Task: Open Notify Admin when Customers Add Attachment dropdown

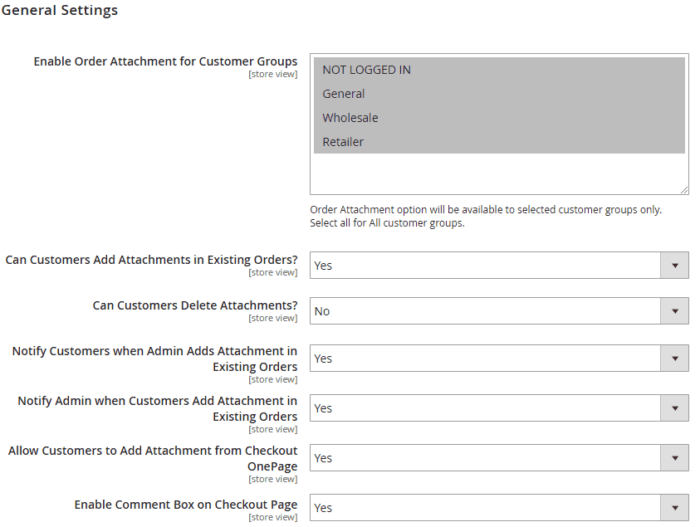Action: (x=499, y=408)
